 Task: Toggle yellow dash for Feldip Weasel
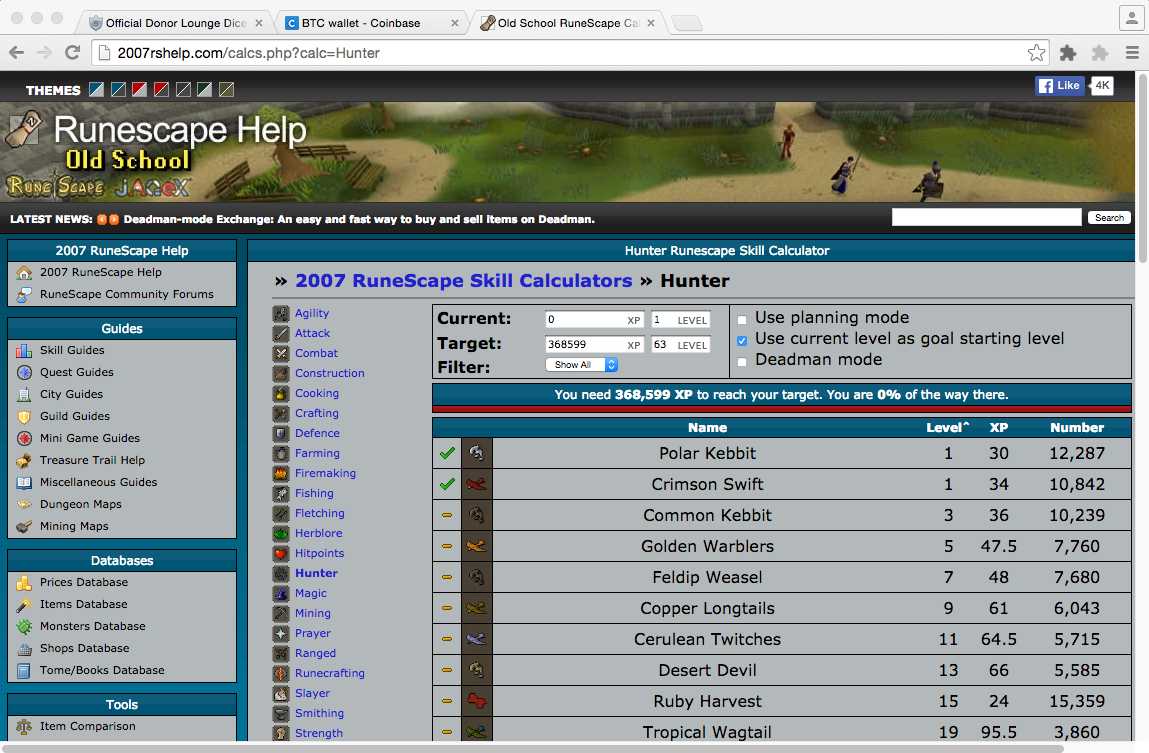[446, 577]
